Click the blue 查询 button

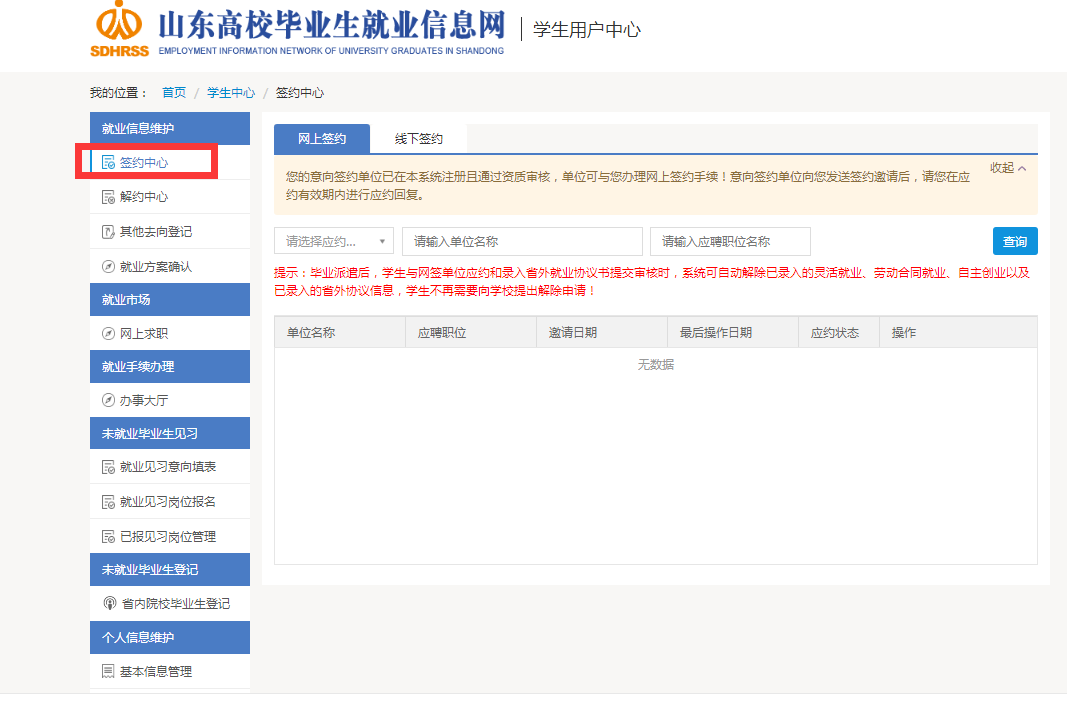pos(1015,241)
